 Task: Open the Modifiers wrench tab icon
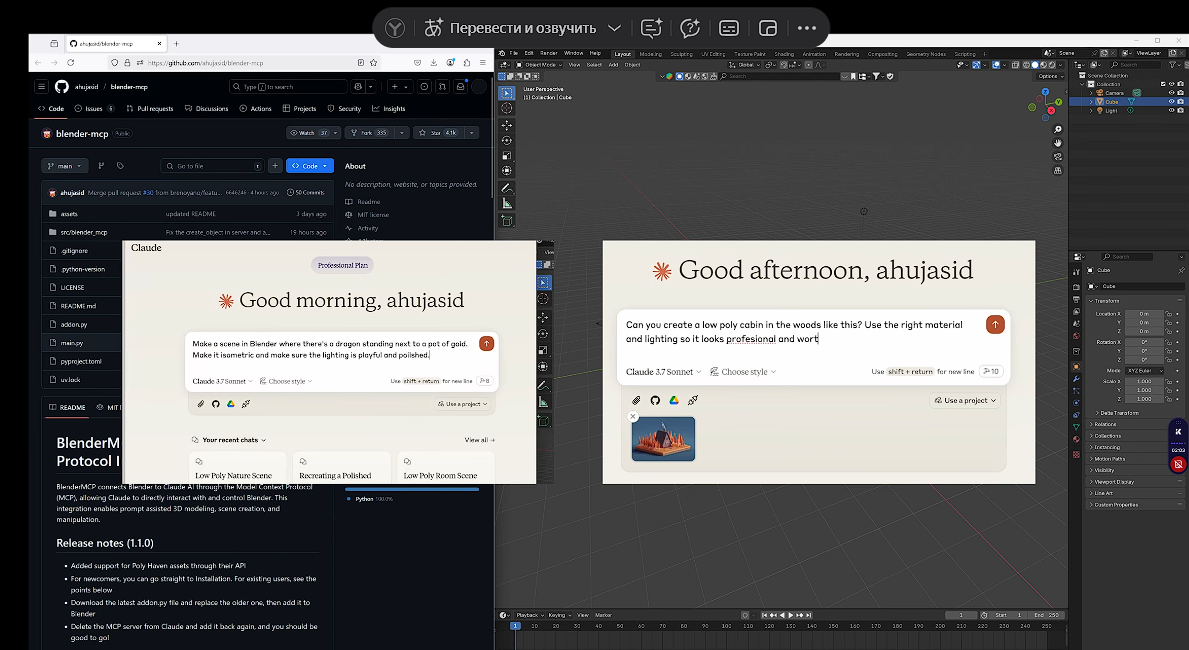[1076, 378]
